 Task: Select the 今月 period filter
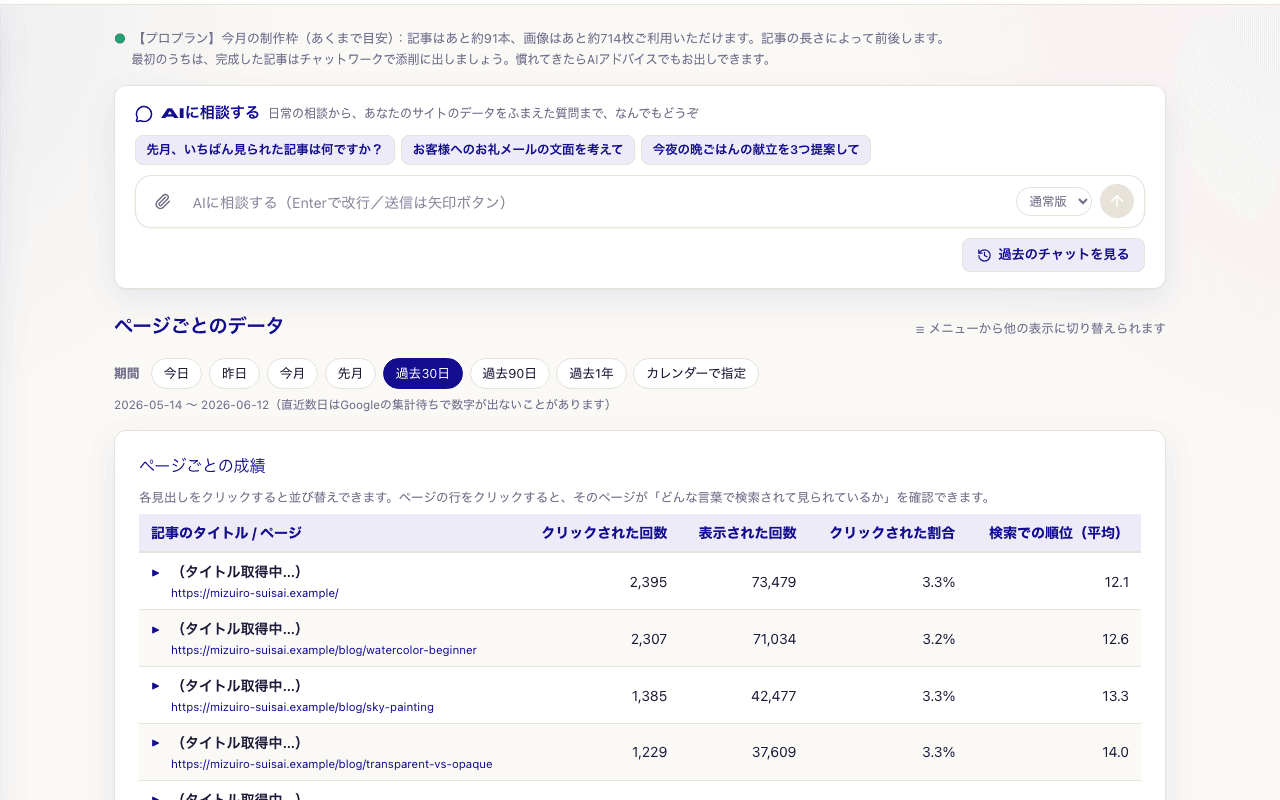[292, 373]
